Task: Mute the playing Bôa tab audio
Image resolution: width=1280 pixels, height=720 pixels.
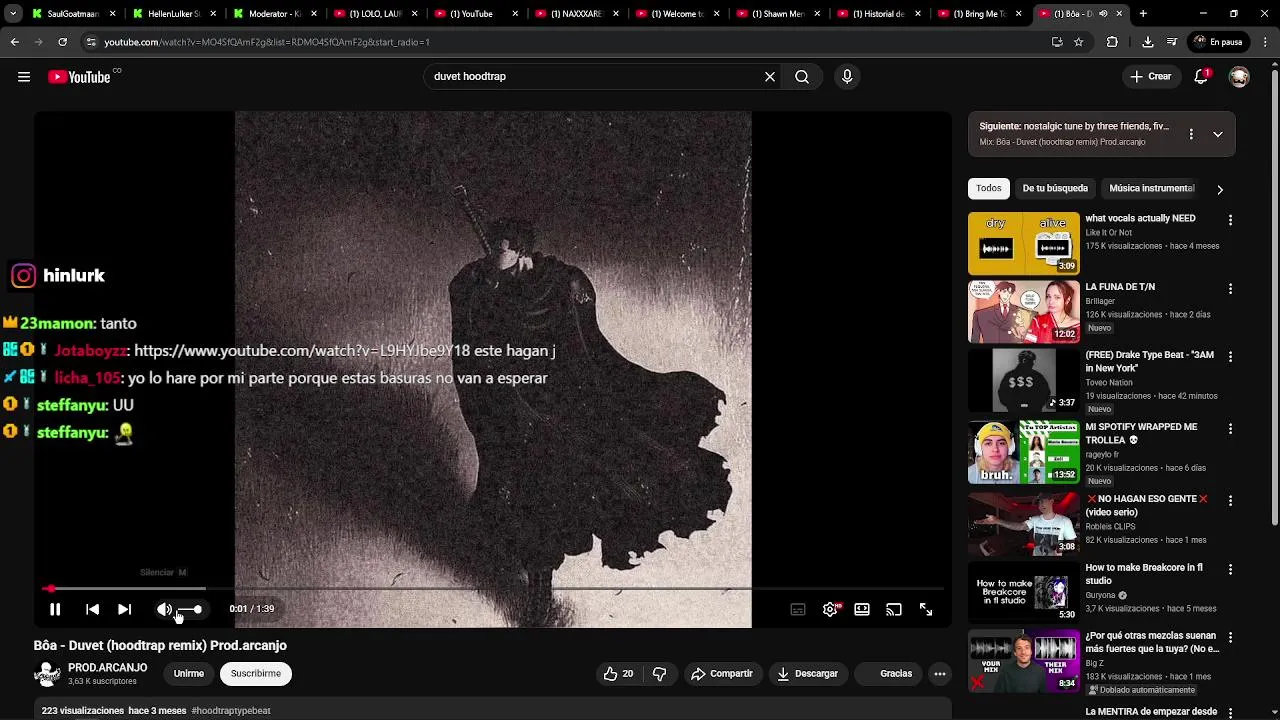Action: click(1103, 14)
